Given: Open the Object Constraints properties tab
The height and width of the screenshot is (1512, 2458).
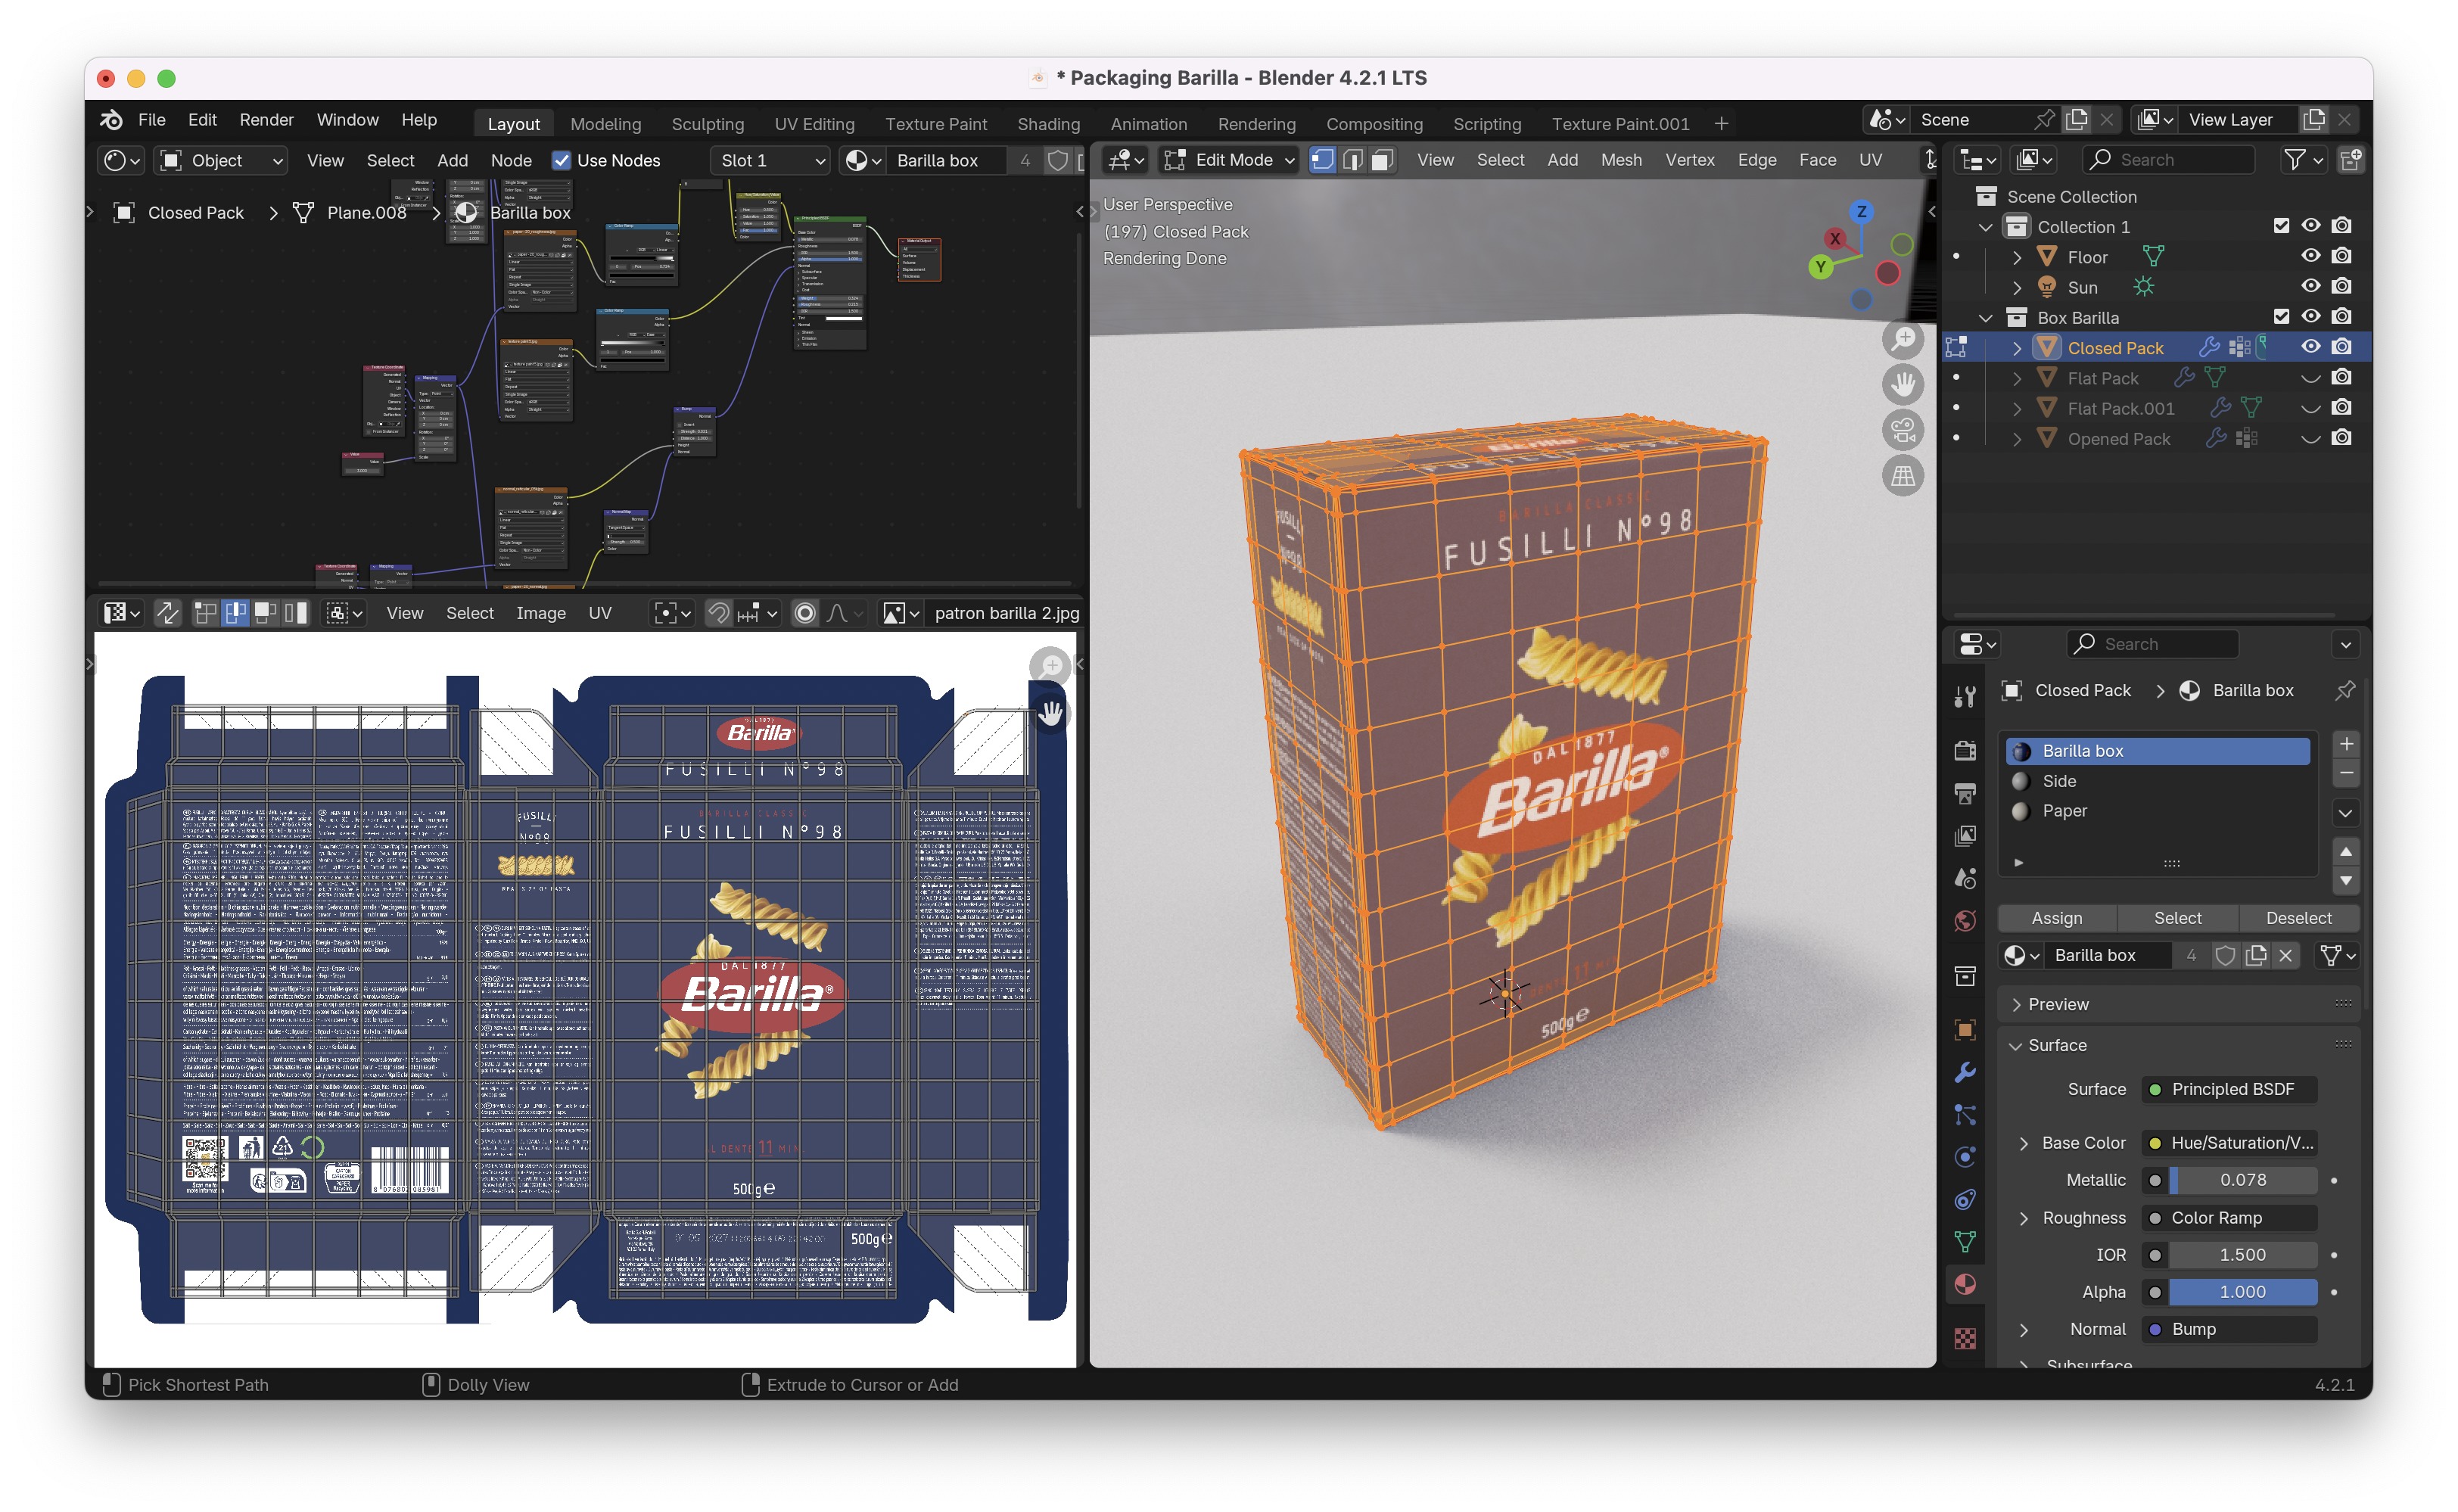Looking at the screenshot, I should [1964, 1199].
